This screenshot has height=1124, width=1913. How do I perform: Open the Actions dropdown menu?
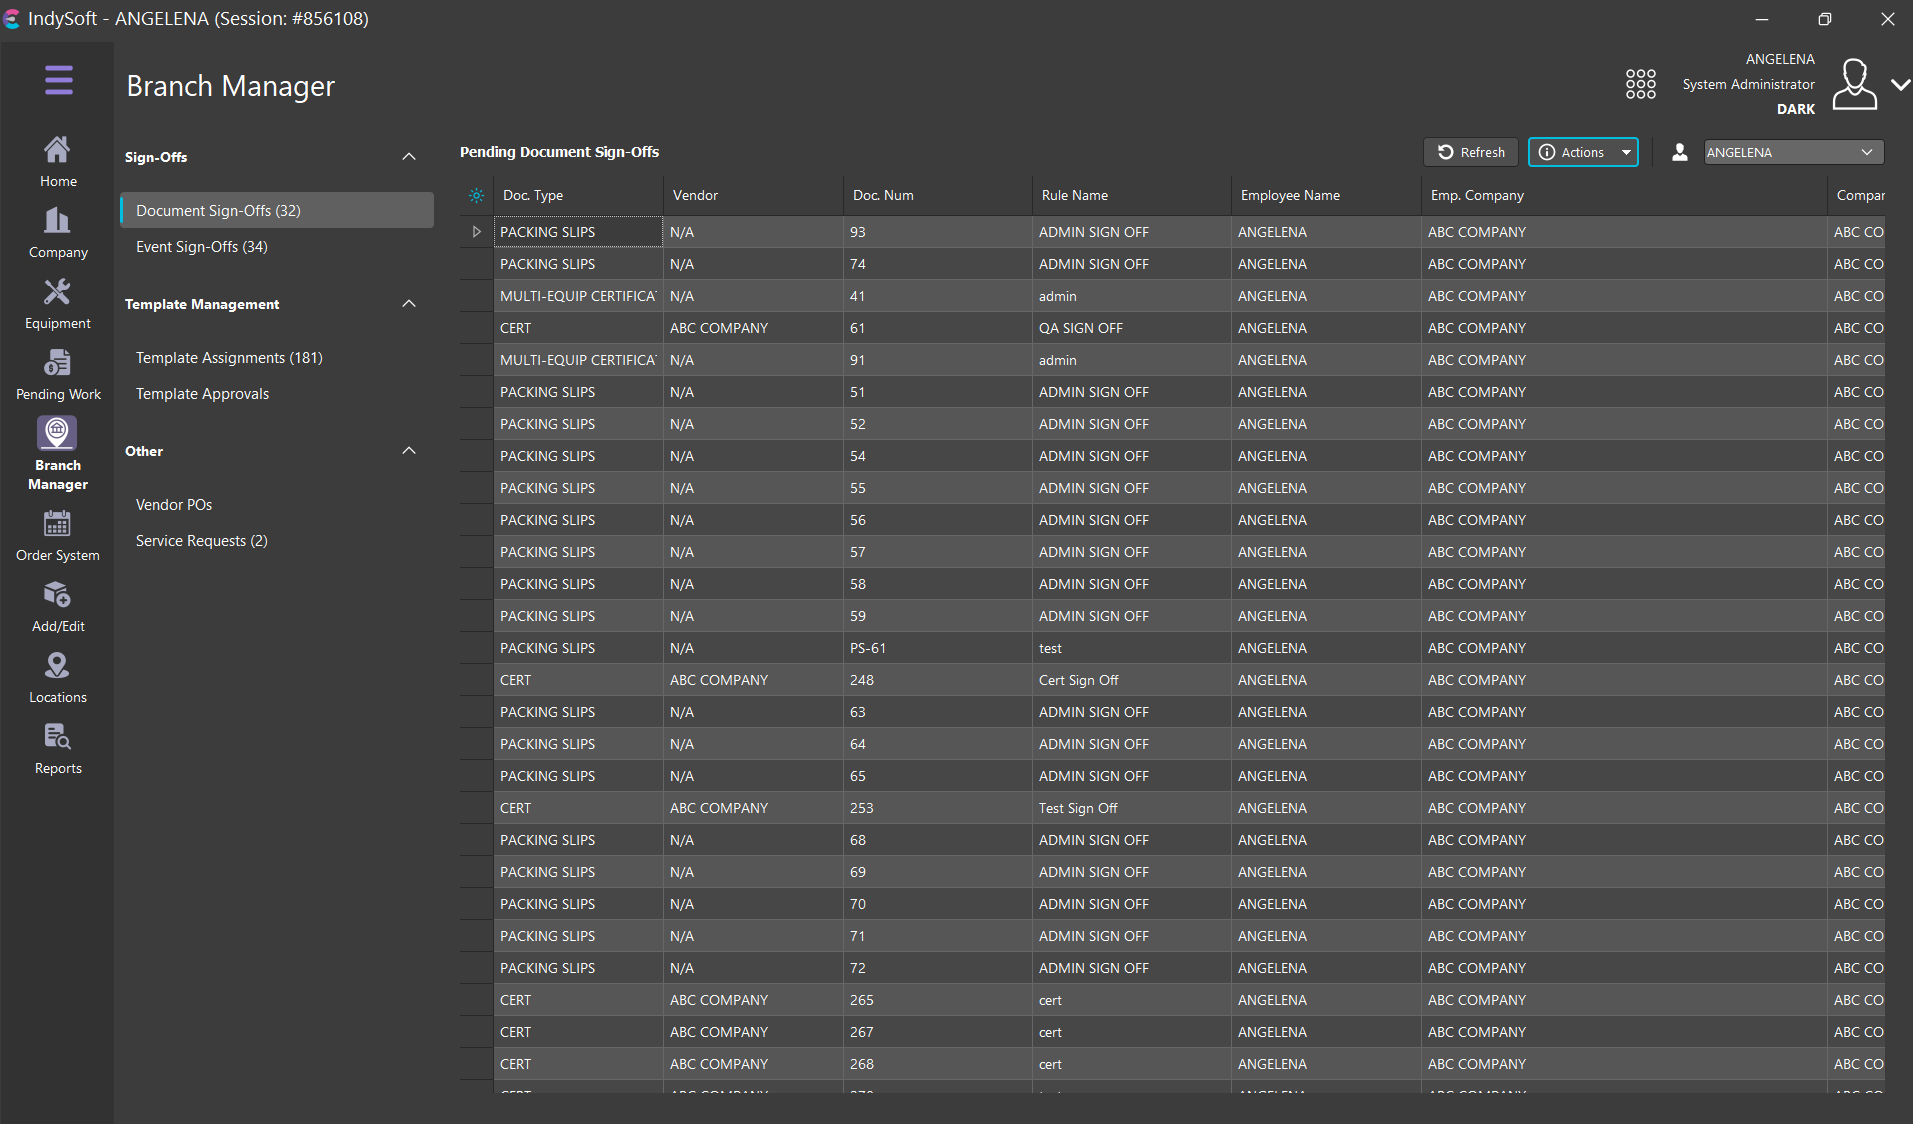(x=1583, y=152)
